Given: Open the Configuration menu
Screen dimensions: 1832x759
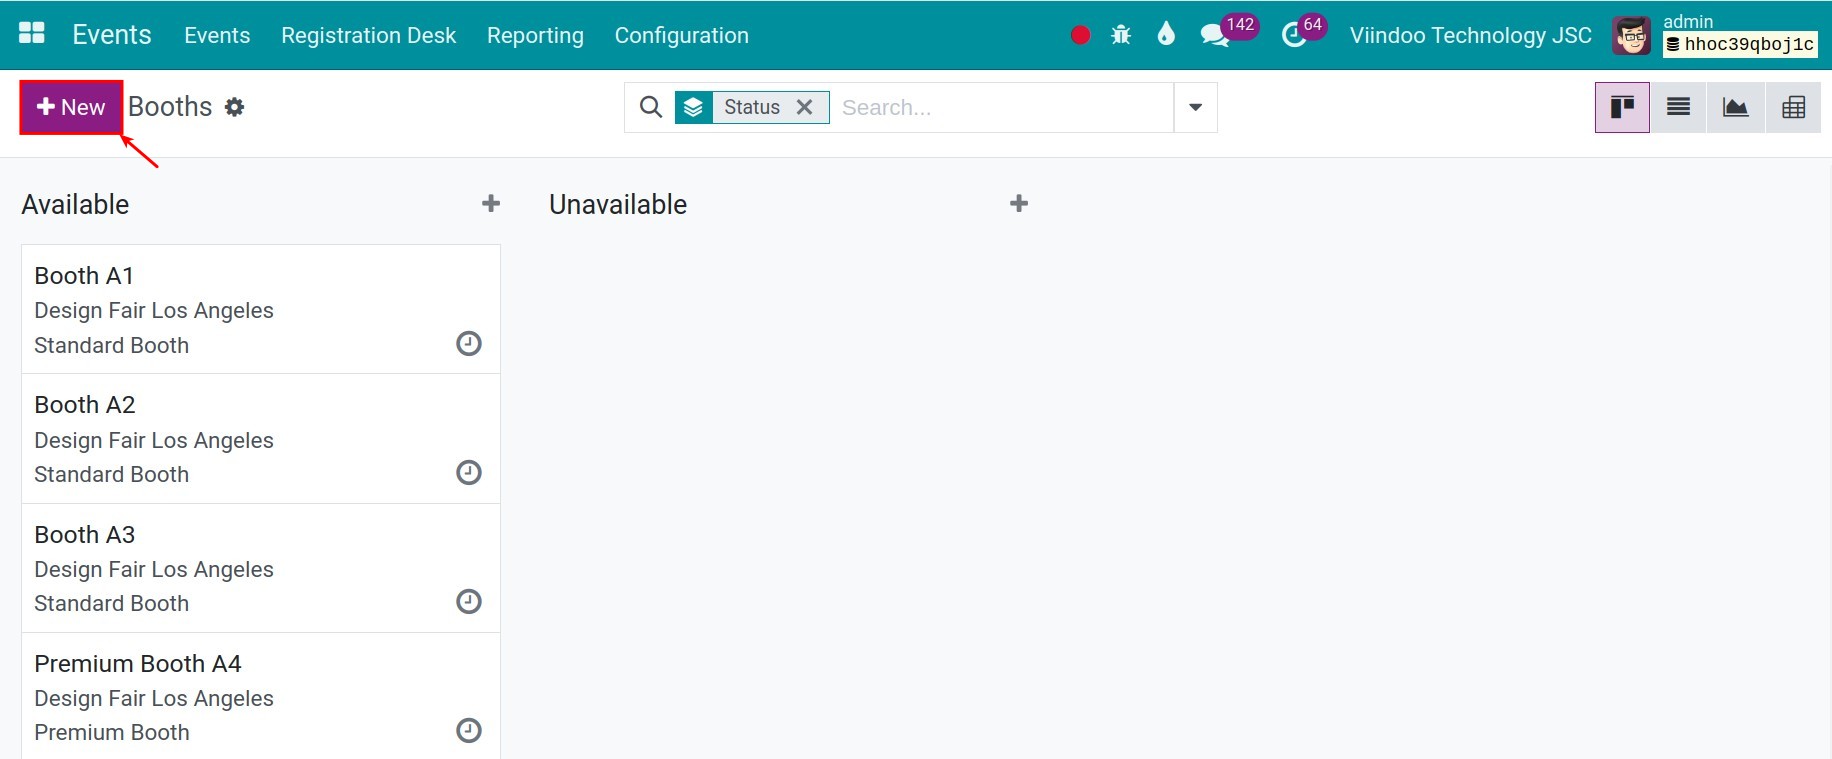Looking at the screenshot, I should (x=682, y=35).
